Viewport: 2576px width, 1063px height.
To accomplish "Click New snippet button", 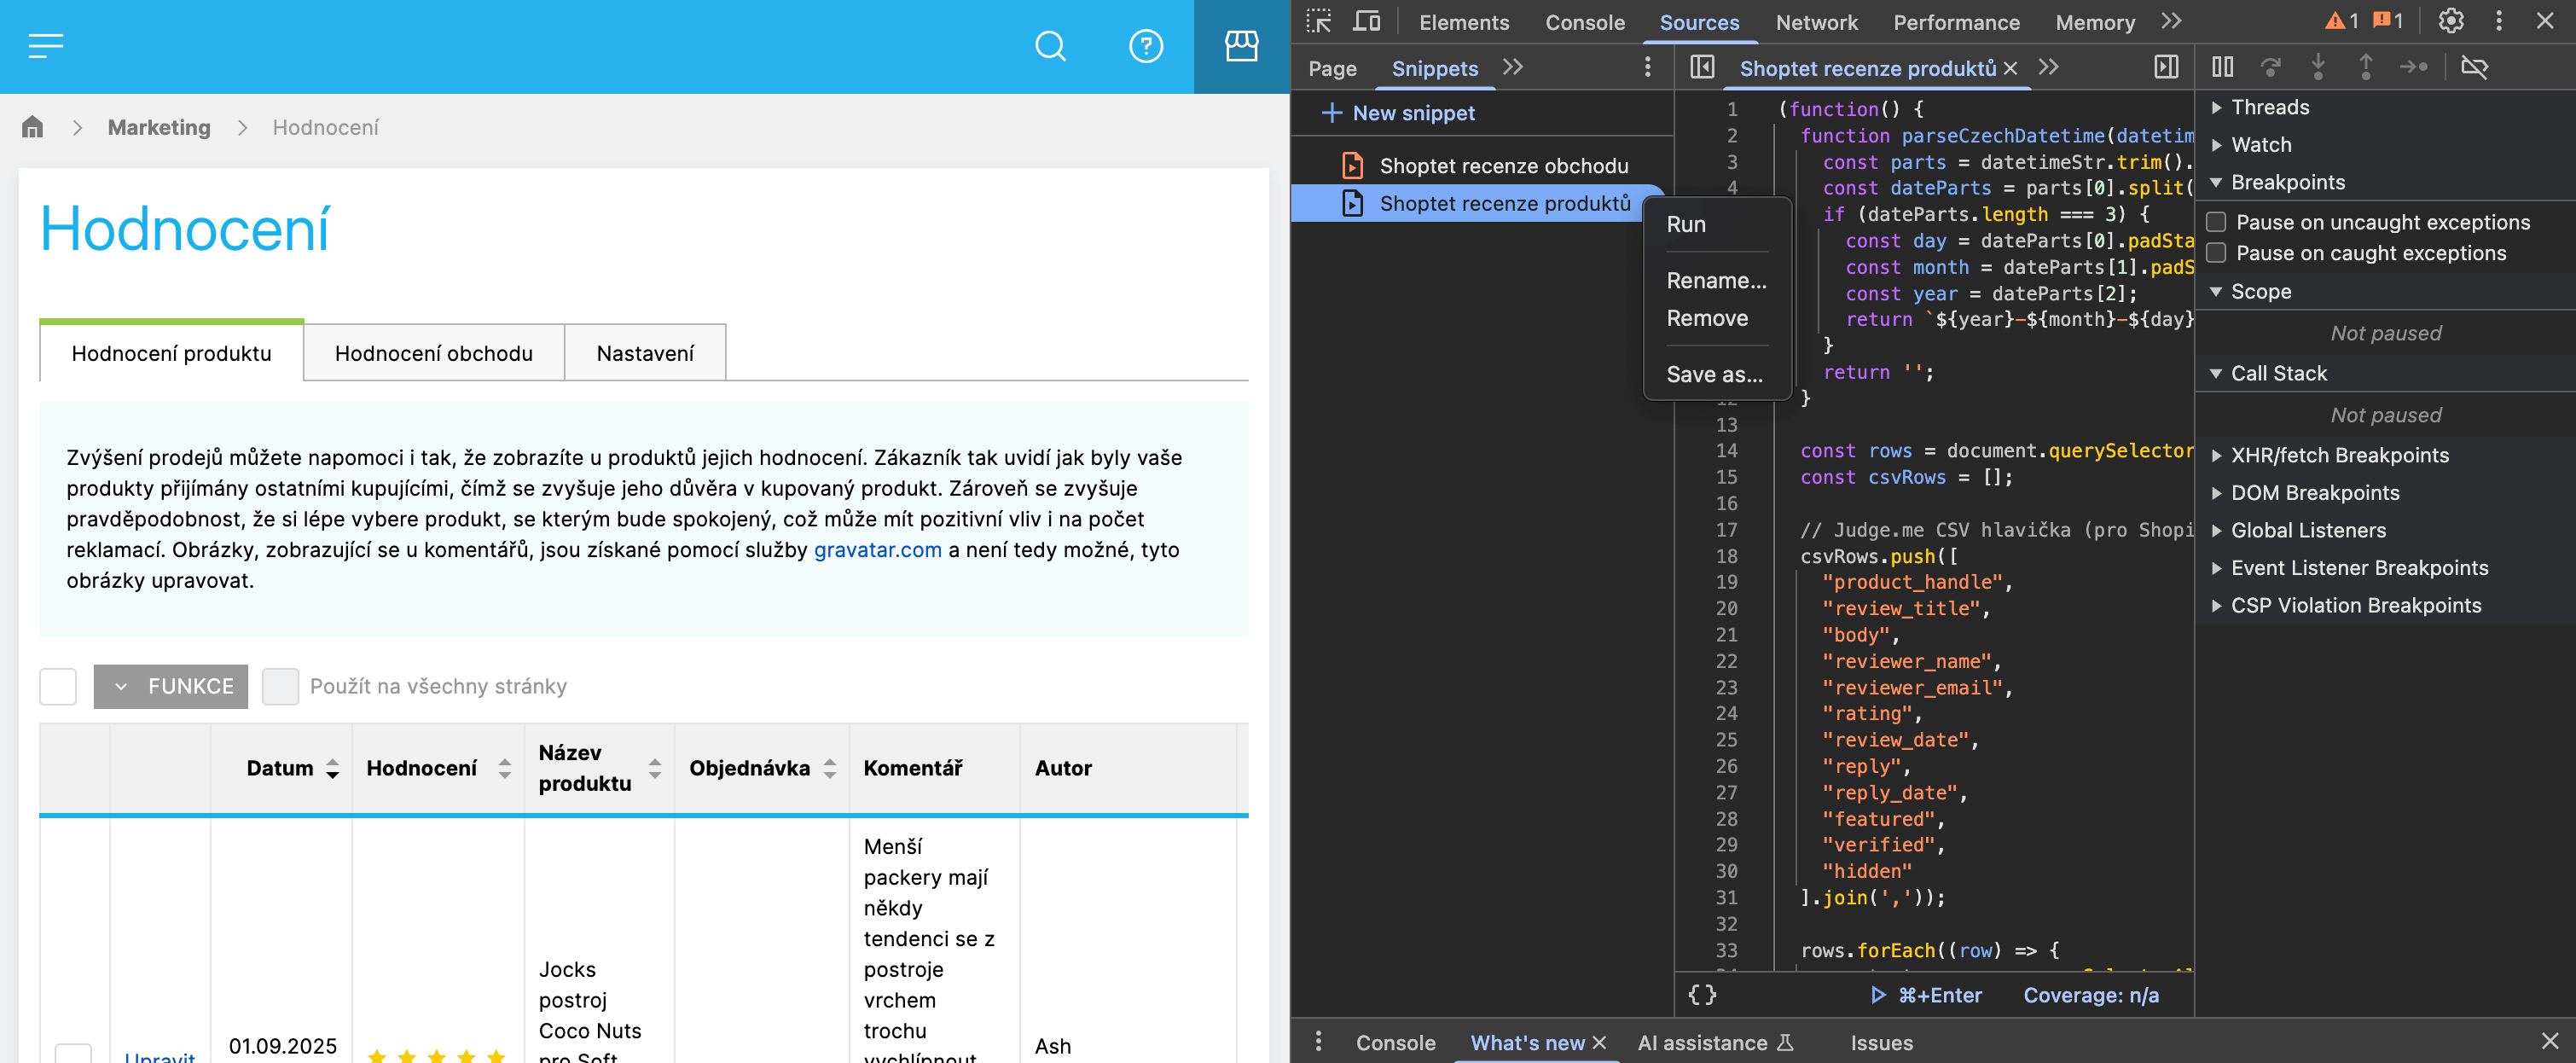I will (1398, 113).
